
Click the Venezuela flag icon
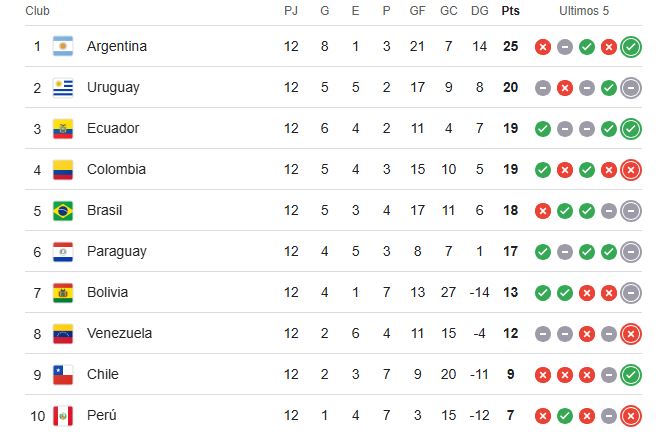pyautogui.click(x=63, y=333)
